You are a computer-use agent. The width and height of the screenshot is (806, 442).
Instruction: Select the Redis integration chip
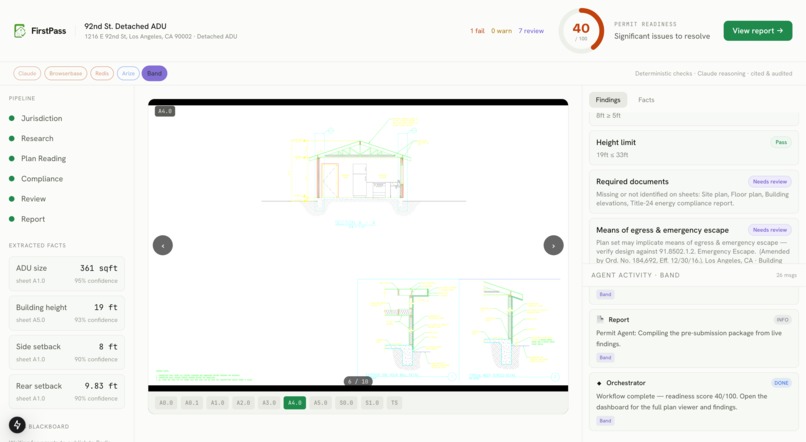102,73
